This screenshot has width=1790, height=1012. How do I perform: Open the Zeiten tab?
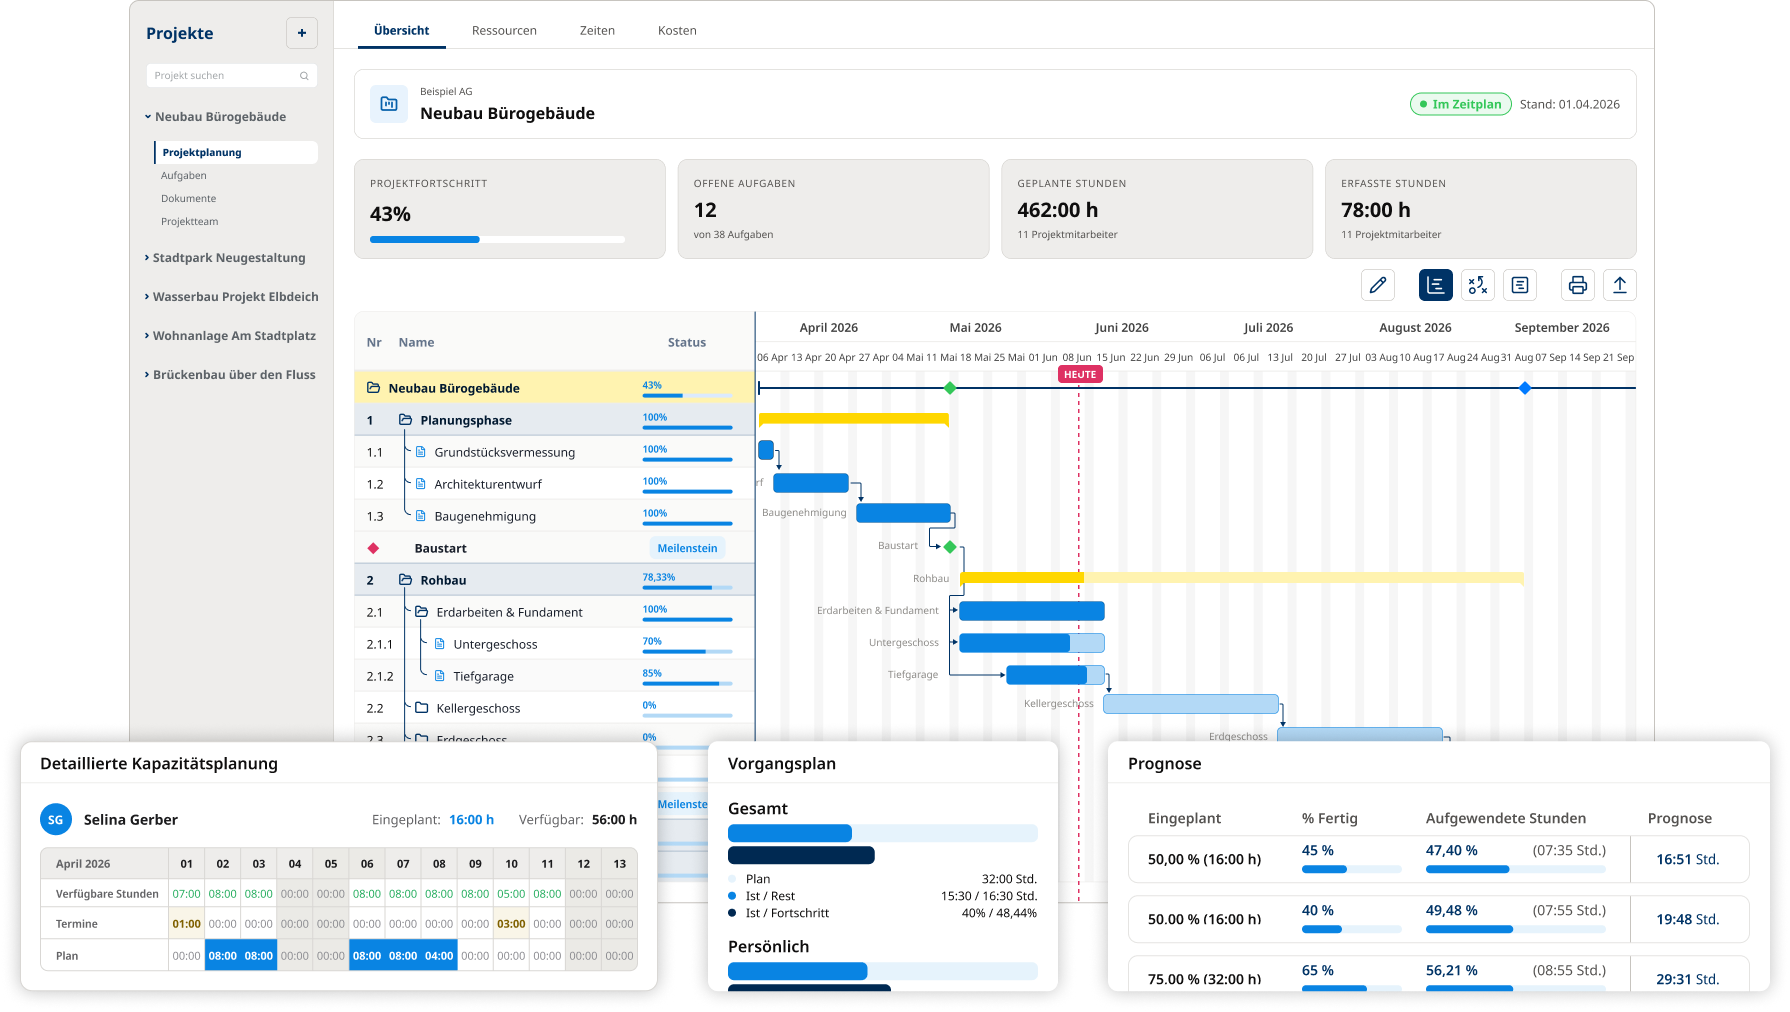[597, 31]
